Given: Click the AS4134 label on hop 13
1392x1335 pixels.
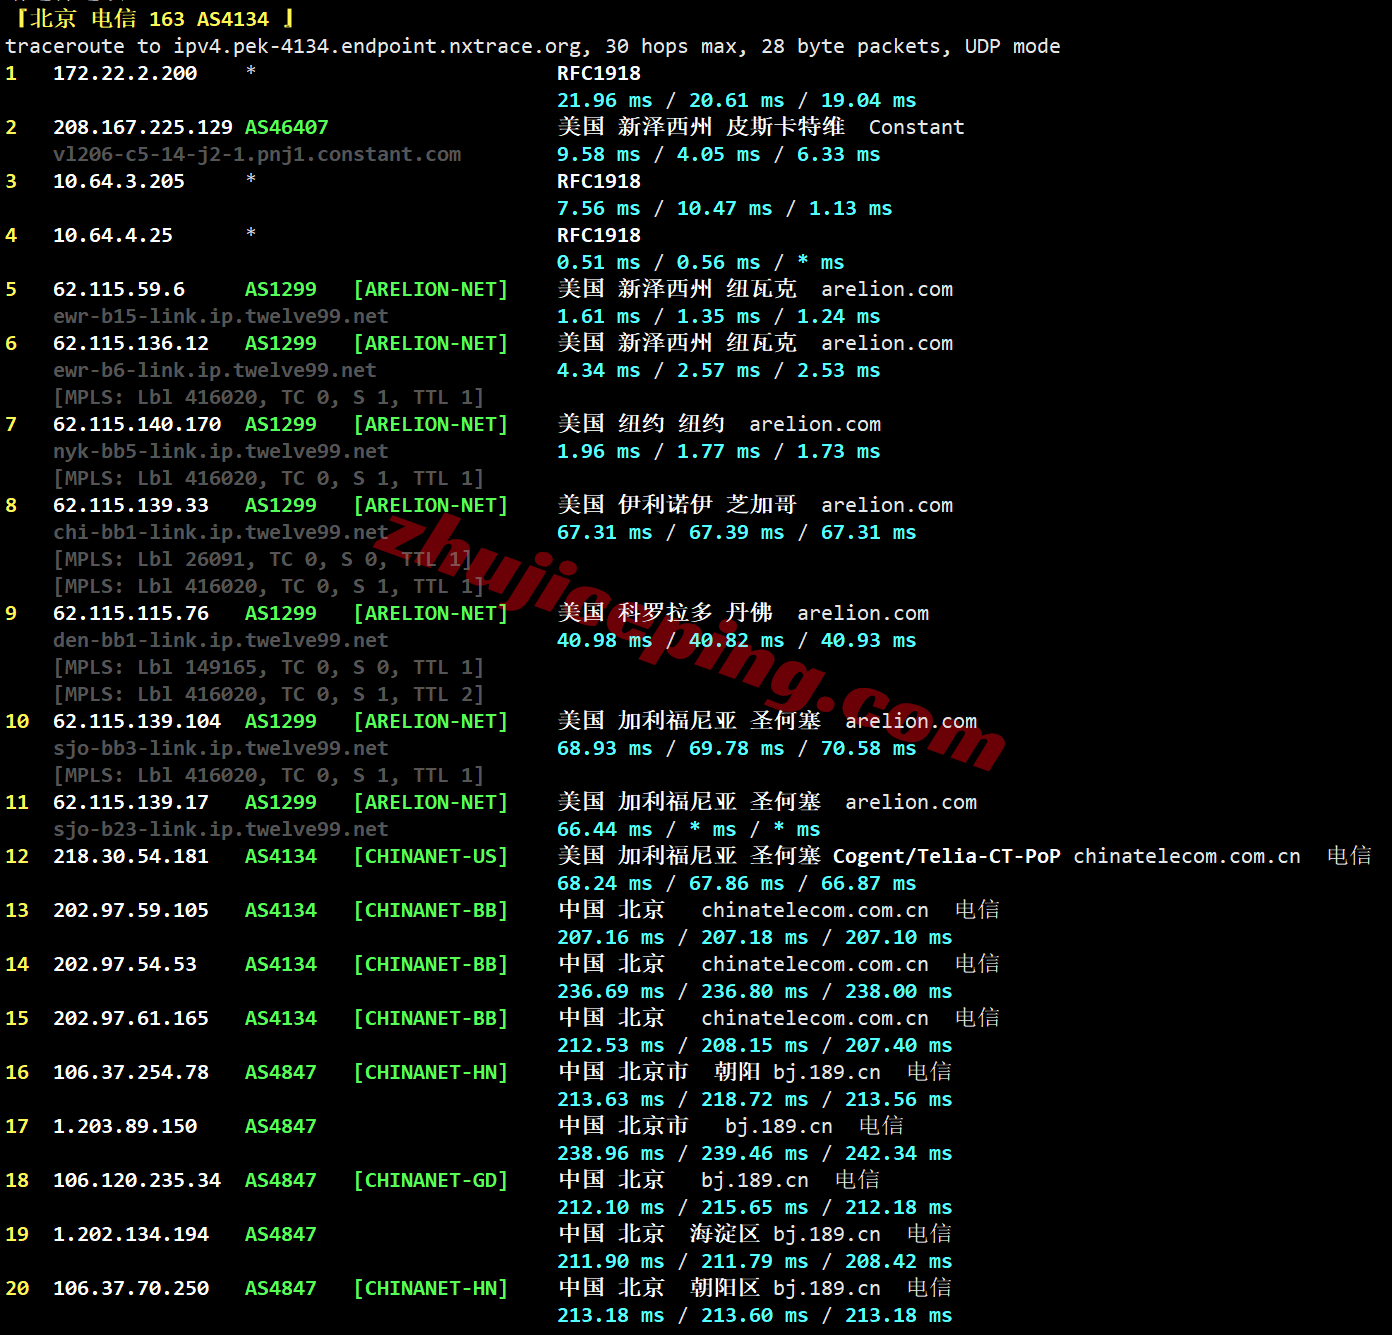Looking at the screenshot, I should pyautogui.click(x=280, y=910).
